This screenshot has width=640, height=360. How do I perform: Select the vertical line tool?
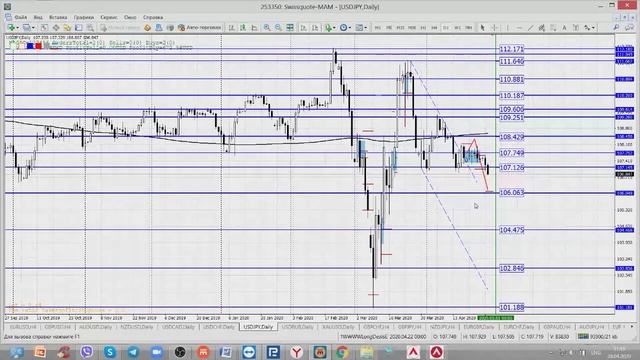[x=507, y=28]
